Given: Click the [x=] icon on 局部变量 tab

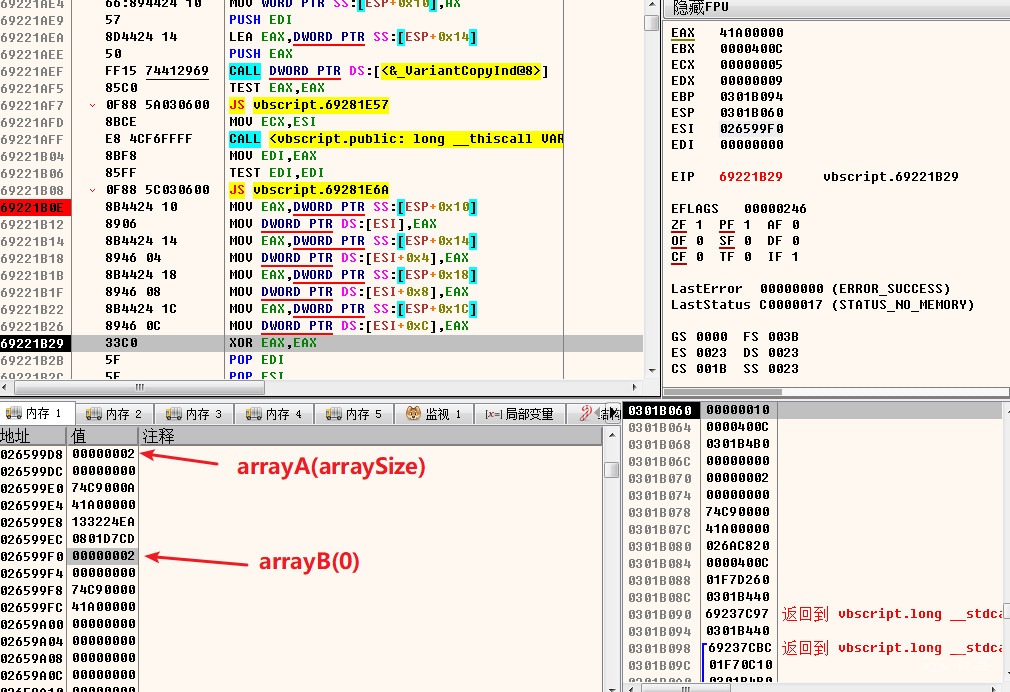Looking at the screenshot, I should pos(493,414).
